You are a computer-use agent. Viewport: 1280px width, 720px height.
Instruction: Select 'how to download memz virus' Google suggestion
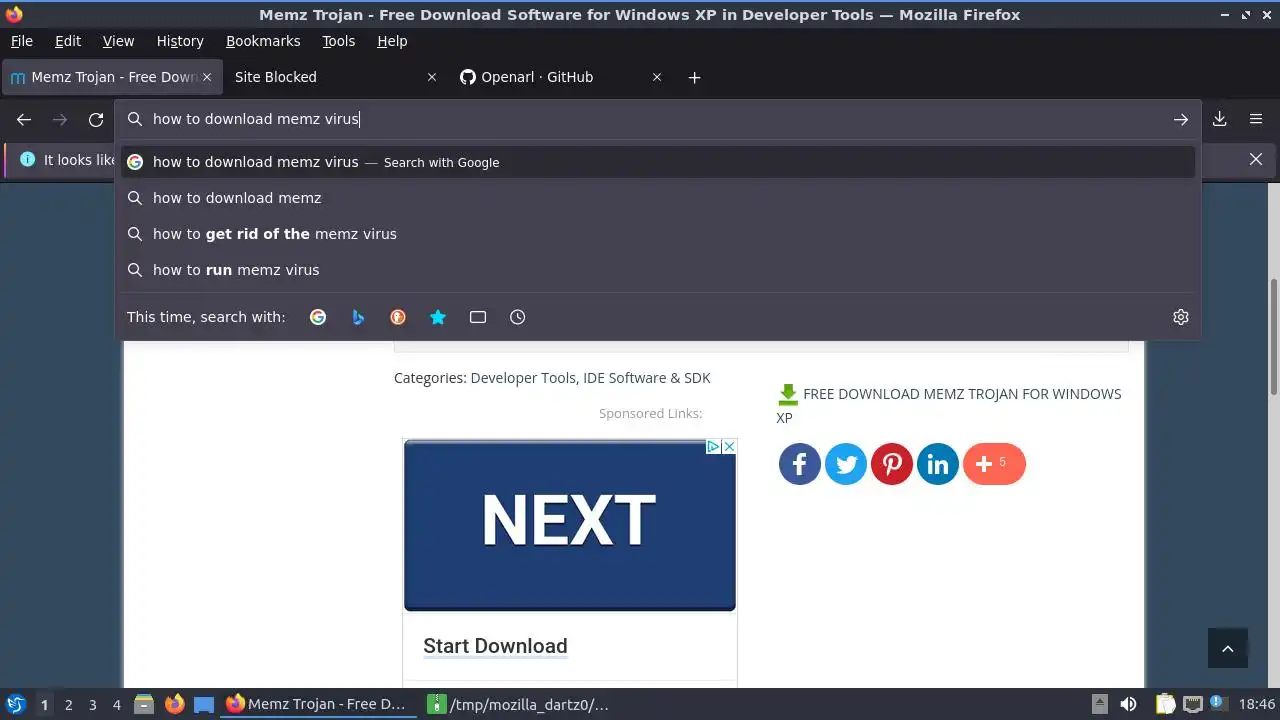tap(658, 162)
